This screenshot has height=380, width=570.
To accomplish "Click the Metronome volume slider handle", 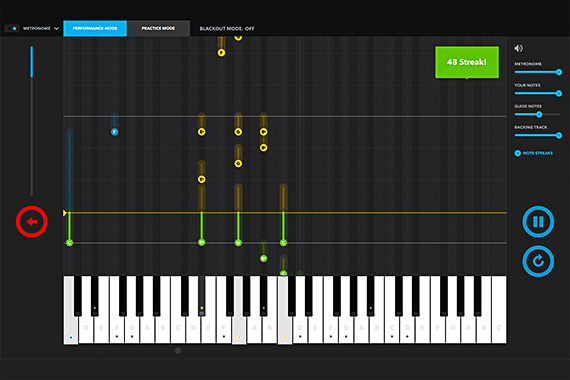I will coord(559,72).
